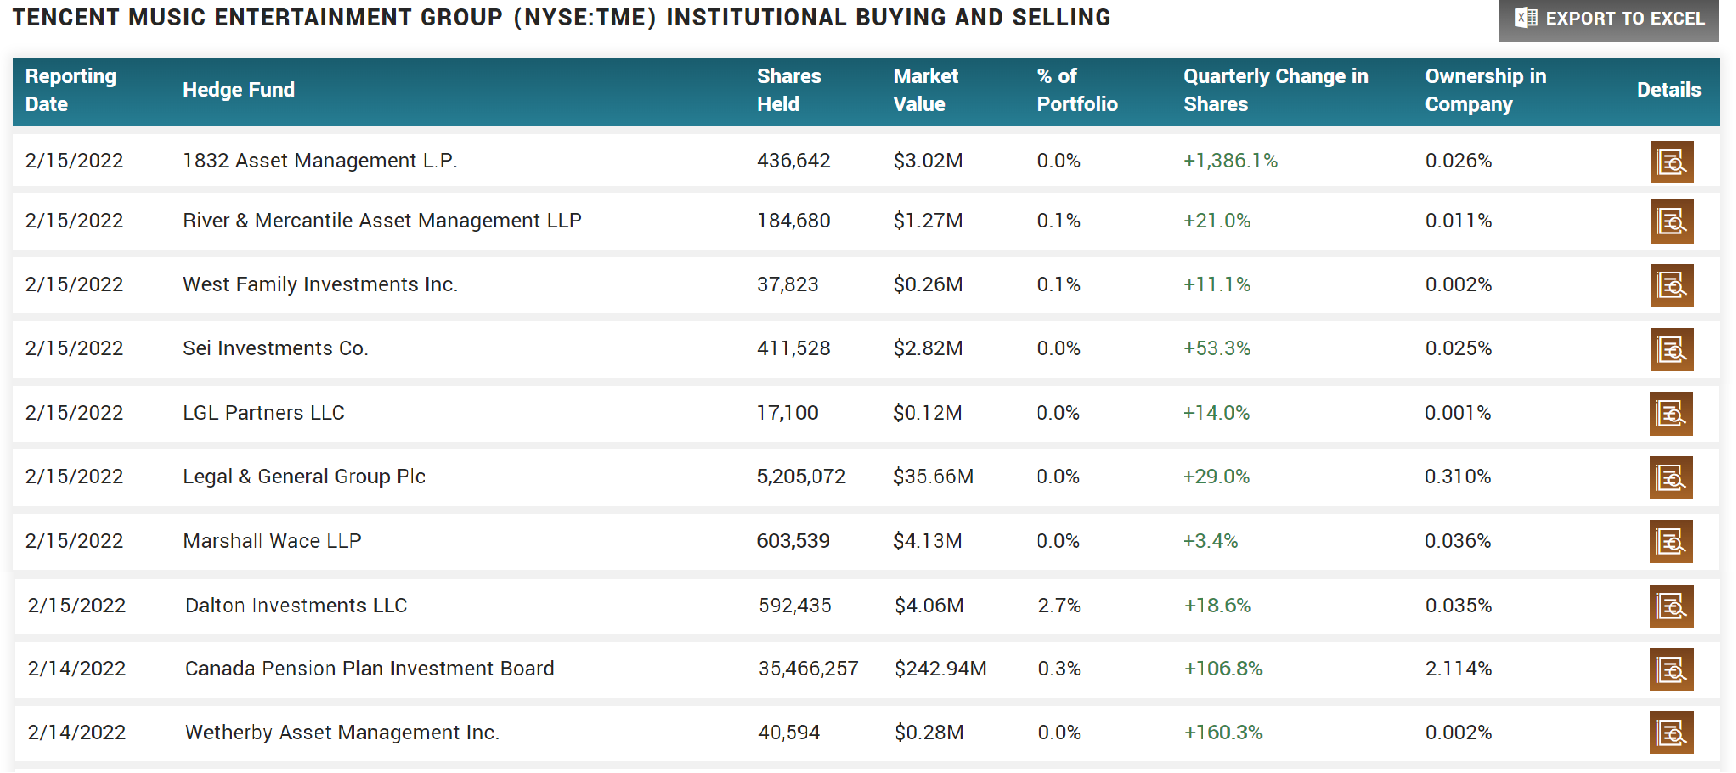1736x773 pixels.
Task: Open Canada Pension Plan Investment Board name
Action: (369, 669)
